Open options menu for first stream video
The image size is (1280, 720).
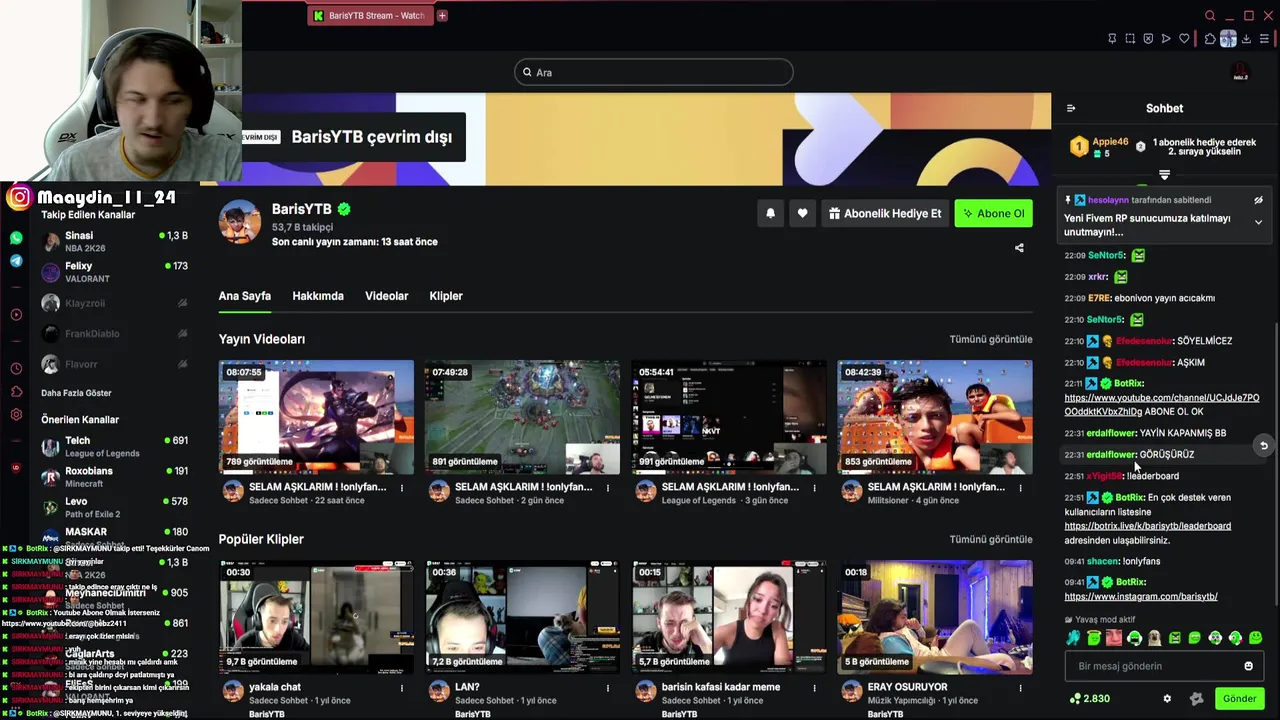point(402,488)
